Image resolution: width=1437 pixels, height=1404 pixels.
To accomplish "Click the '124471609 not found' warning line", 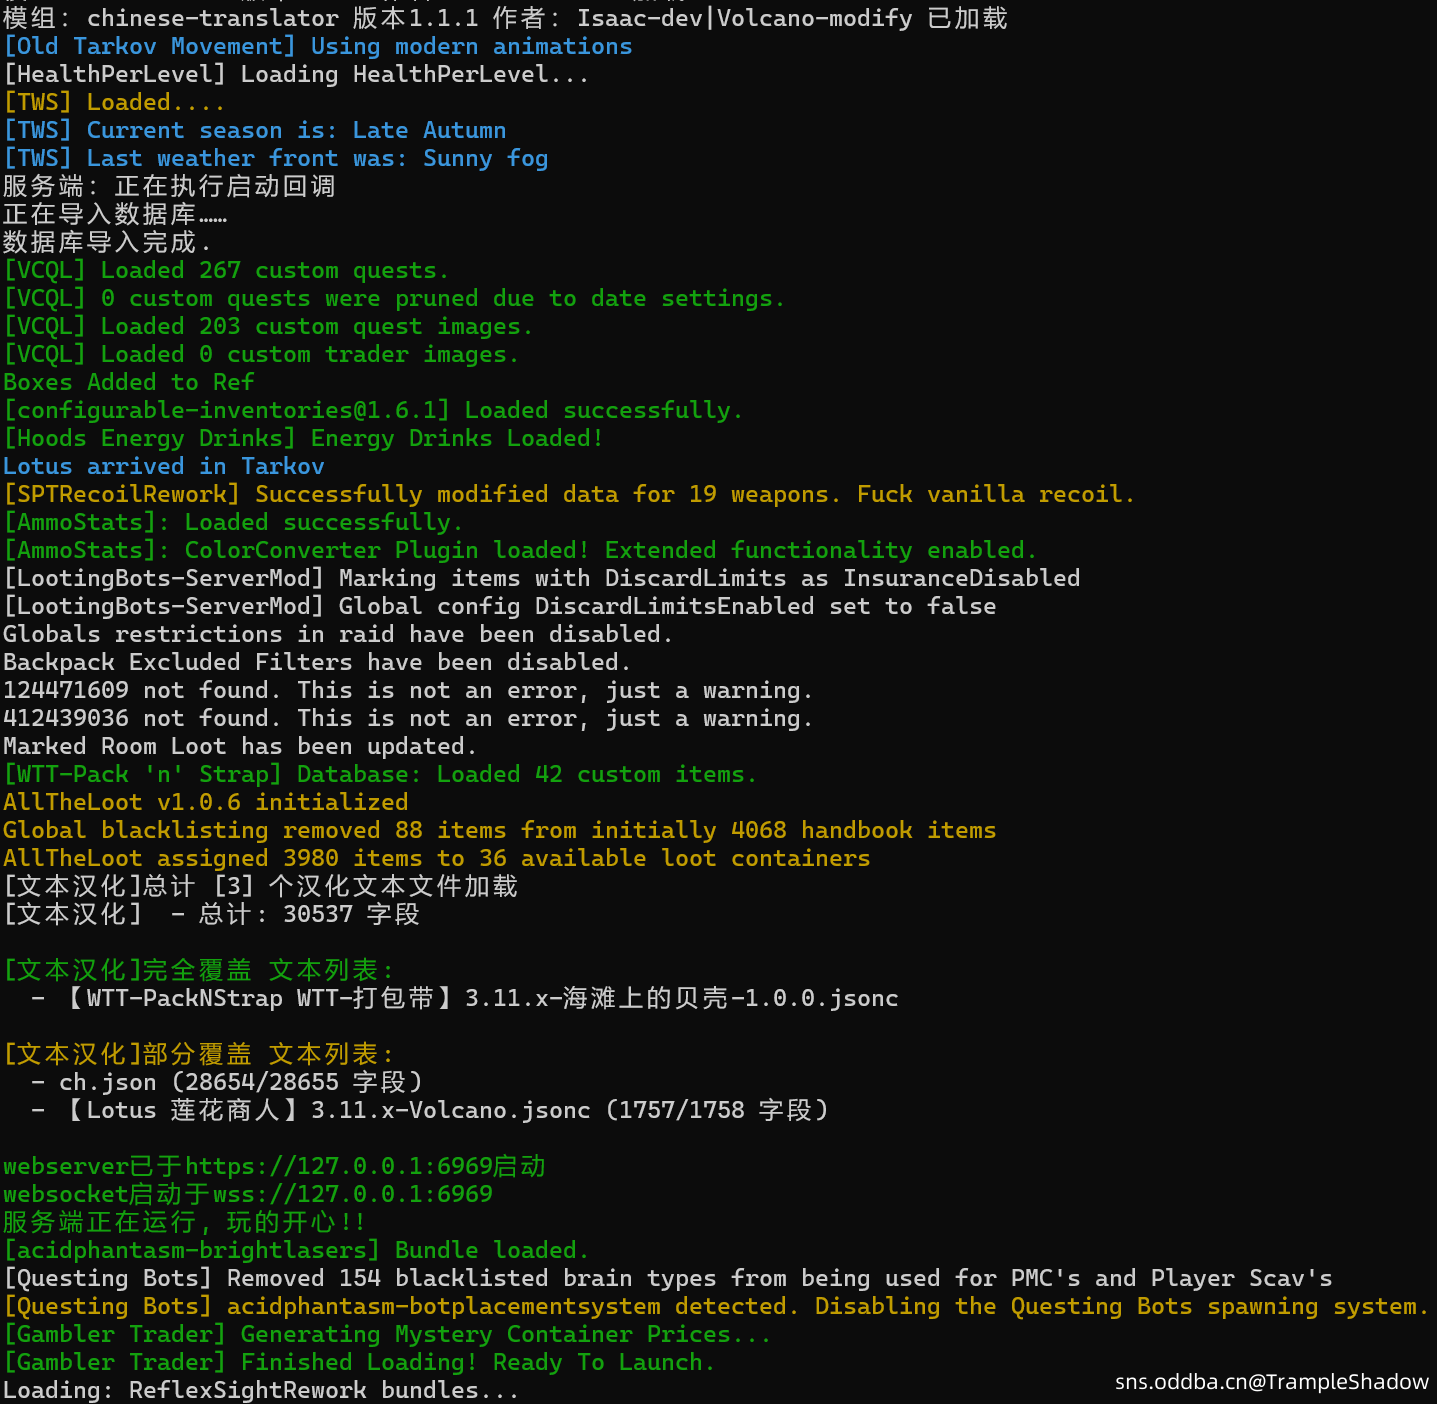I will 408,691.
